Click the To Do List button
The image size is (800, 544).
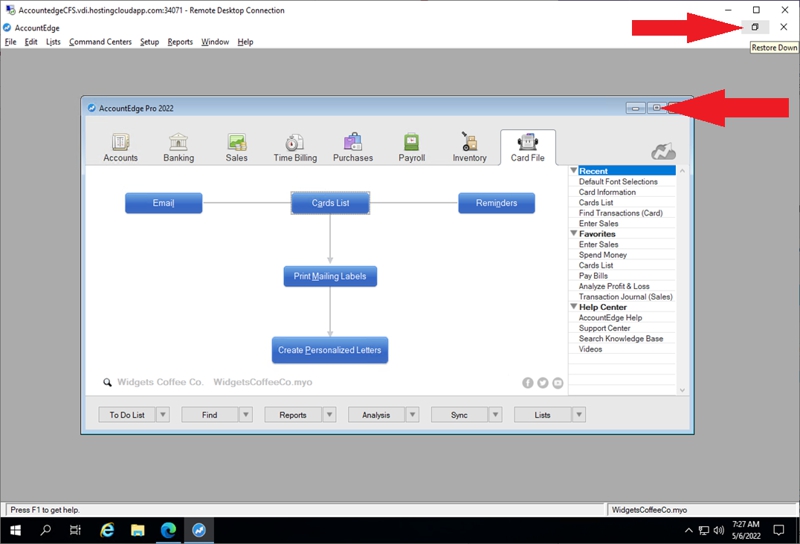tap(127, 414)
